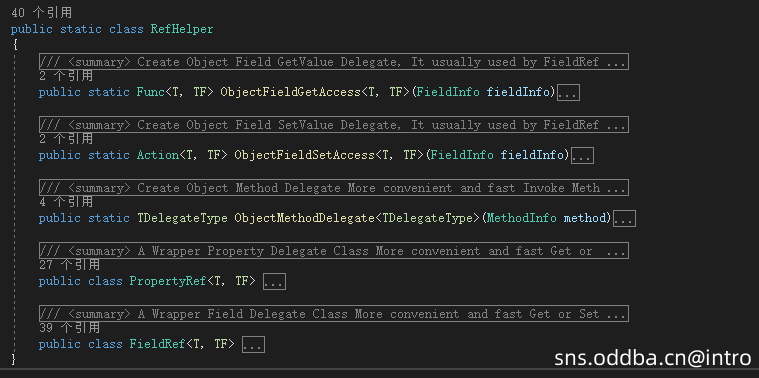Expand the Wrapper Property Delegate summary comment
759x378 pixels.
(x=334, y=250)
